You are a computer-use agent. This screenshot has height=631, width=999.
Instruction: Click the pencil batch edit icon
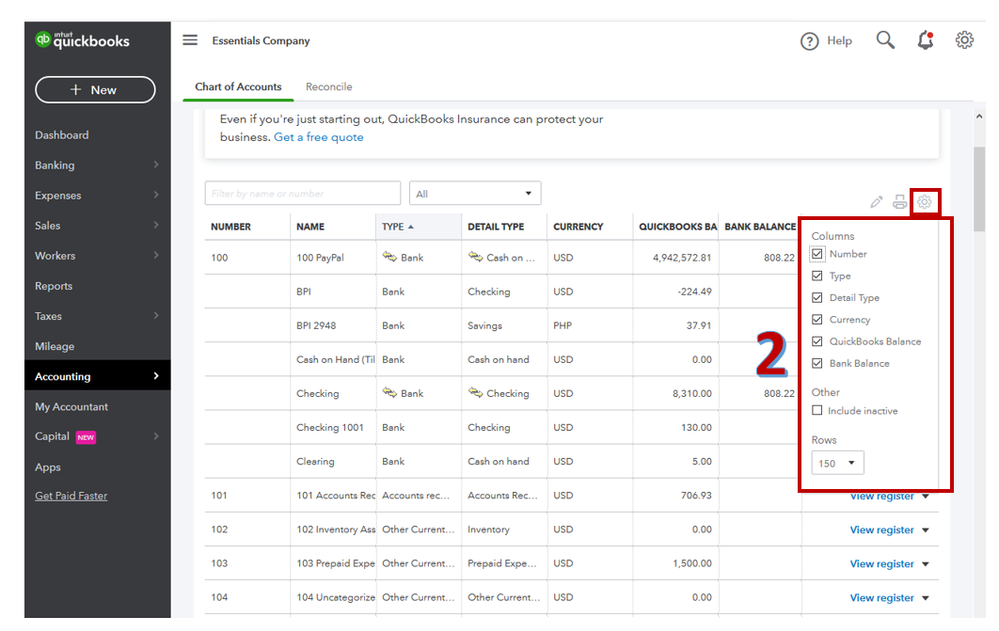click(876, 202)
